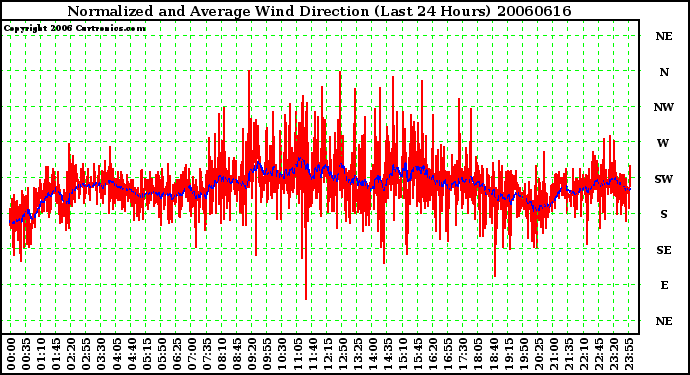The width and height of the screenshot is (690, 375).
Task: Click the 02:55 time label
Action: pyautogui.click(x=86, y=354)
